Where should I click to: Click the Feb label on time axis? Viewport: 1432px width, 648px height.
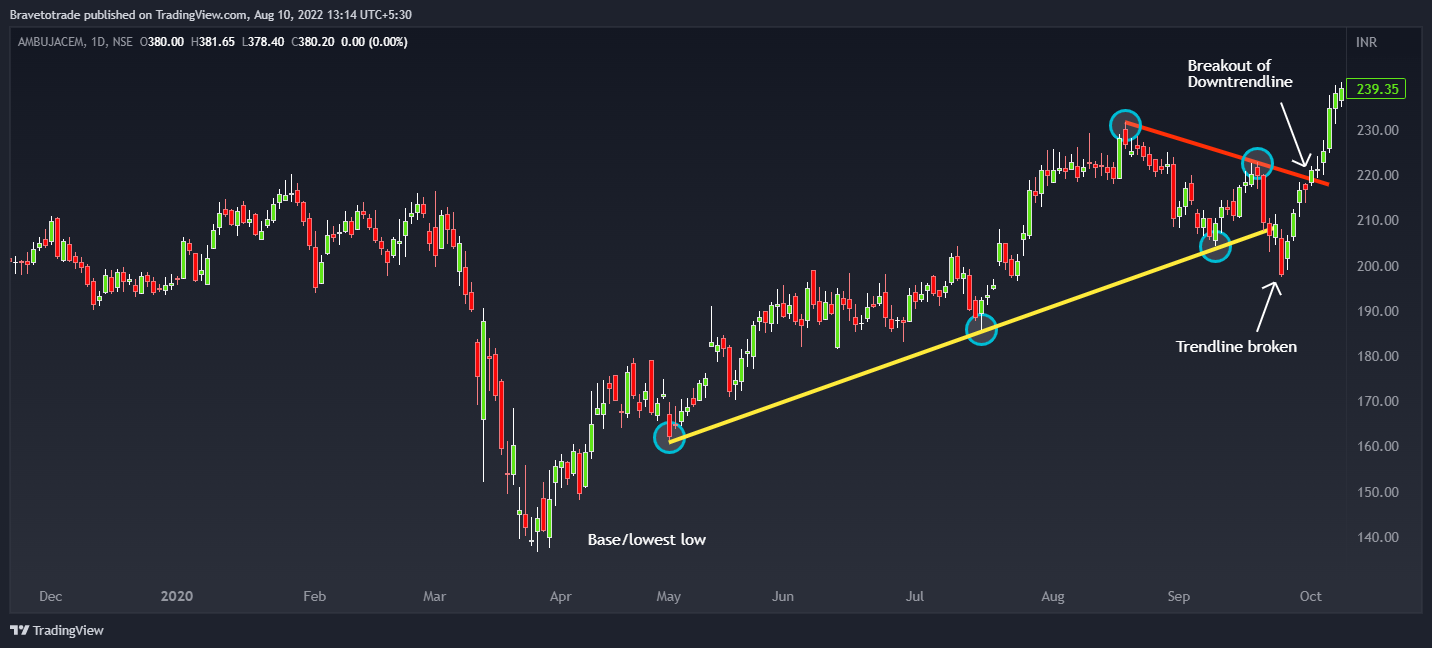tap(314, 596)
